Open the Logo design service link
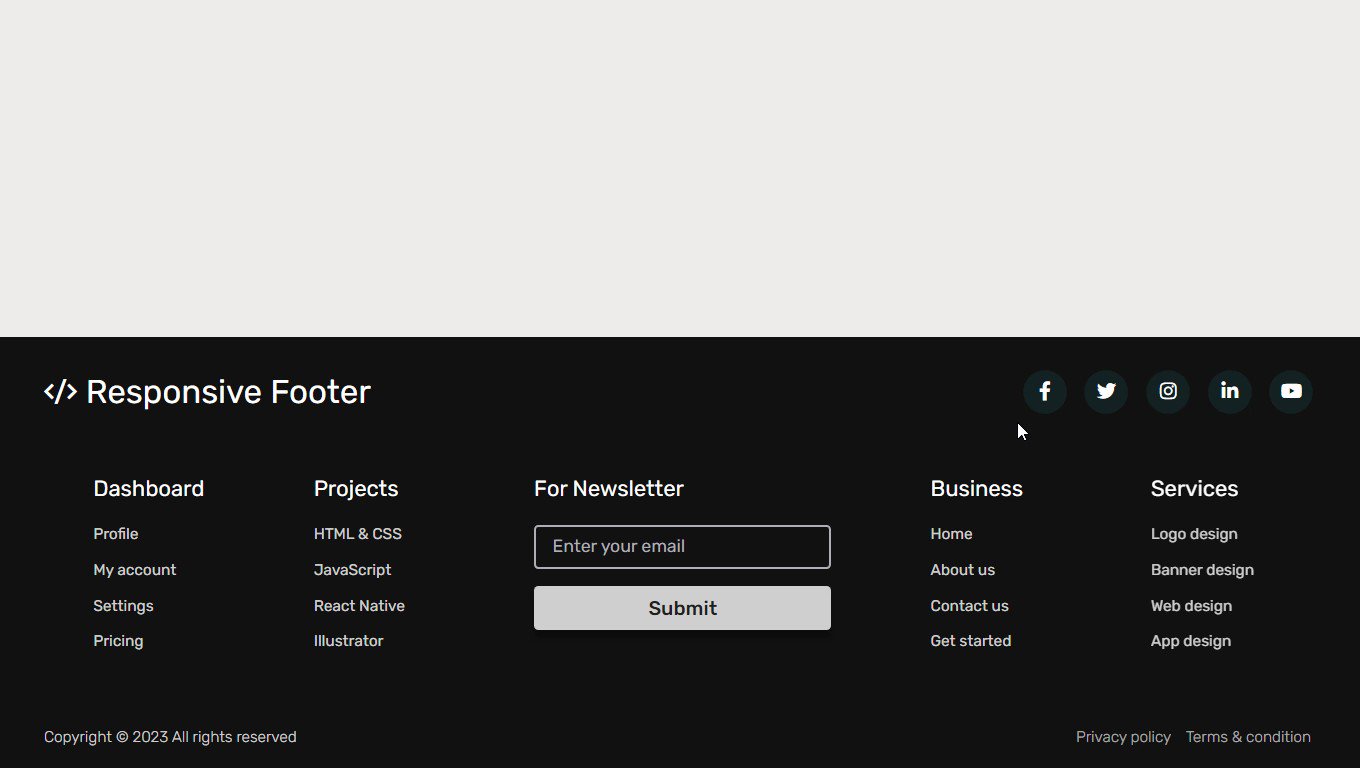This screenshot has width=1360, height=768. 1194,534
